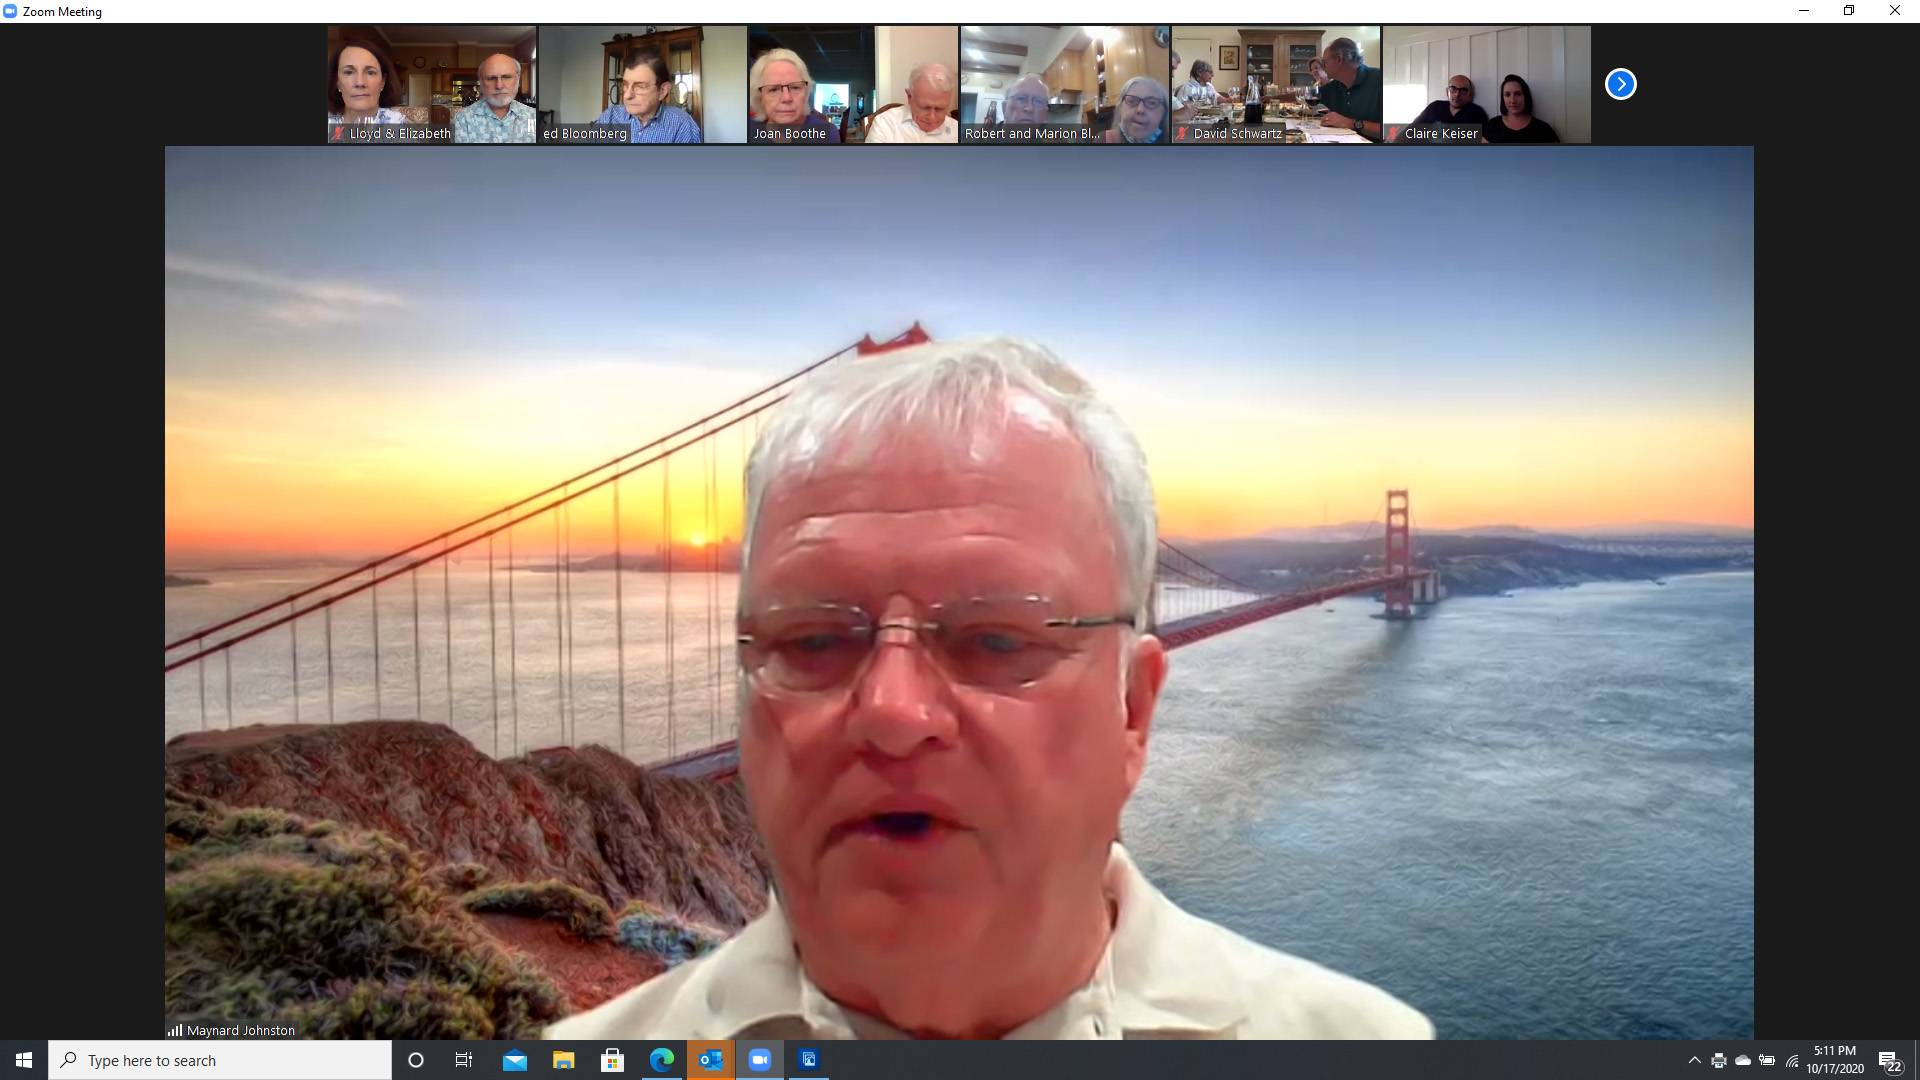The height and width of the screenshot is (1080, 1920).
Task: Select Lloyd & Elizabeth video thumbnail
Action: [x=432, y=84]
